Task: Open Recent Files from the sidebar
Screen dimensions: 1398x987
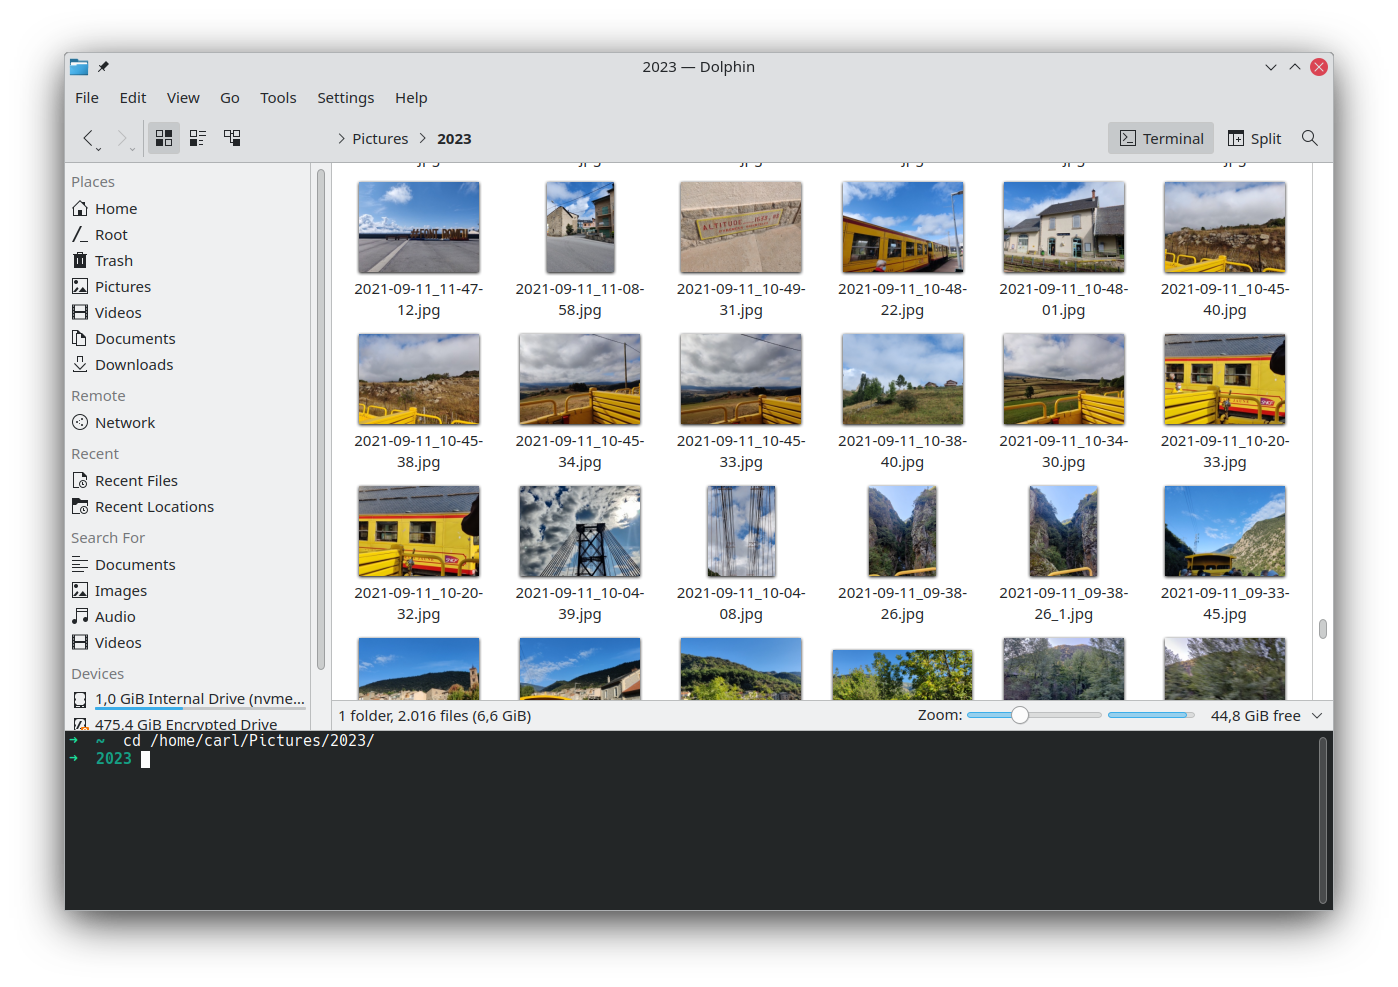Action: point(136,480)
